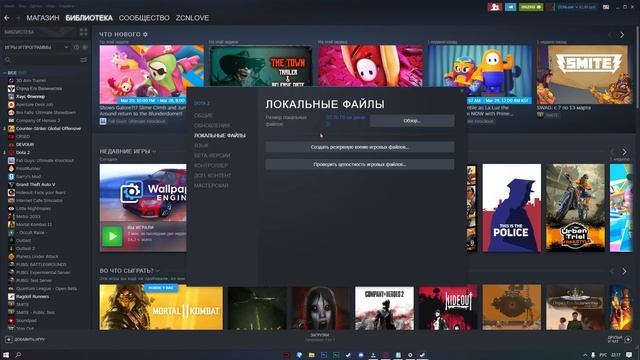Toggle the ready-to-play filter icon
The width and height of the screenshot is (640, 360).
click(x=84, y=47)
